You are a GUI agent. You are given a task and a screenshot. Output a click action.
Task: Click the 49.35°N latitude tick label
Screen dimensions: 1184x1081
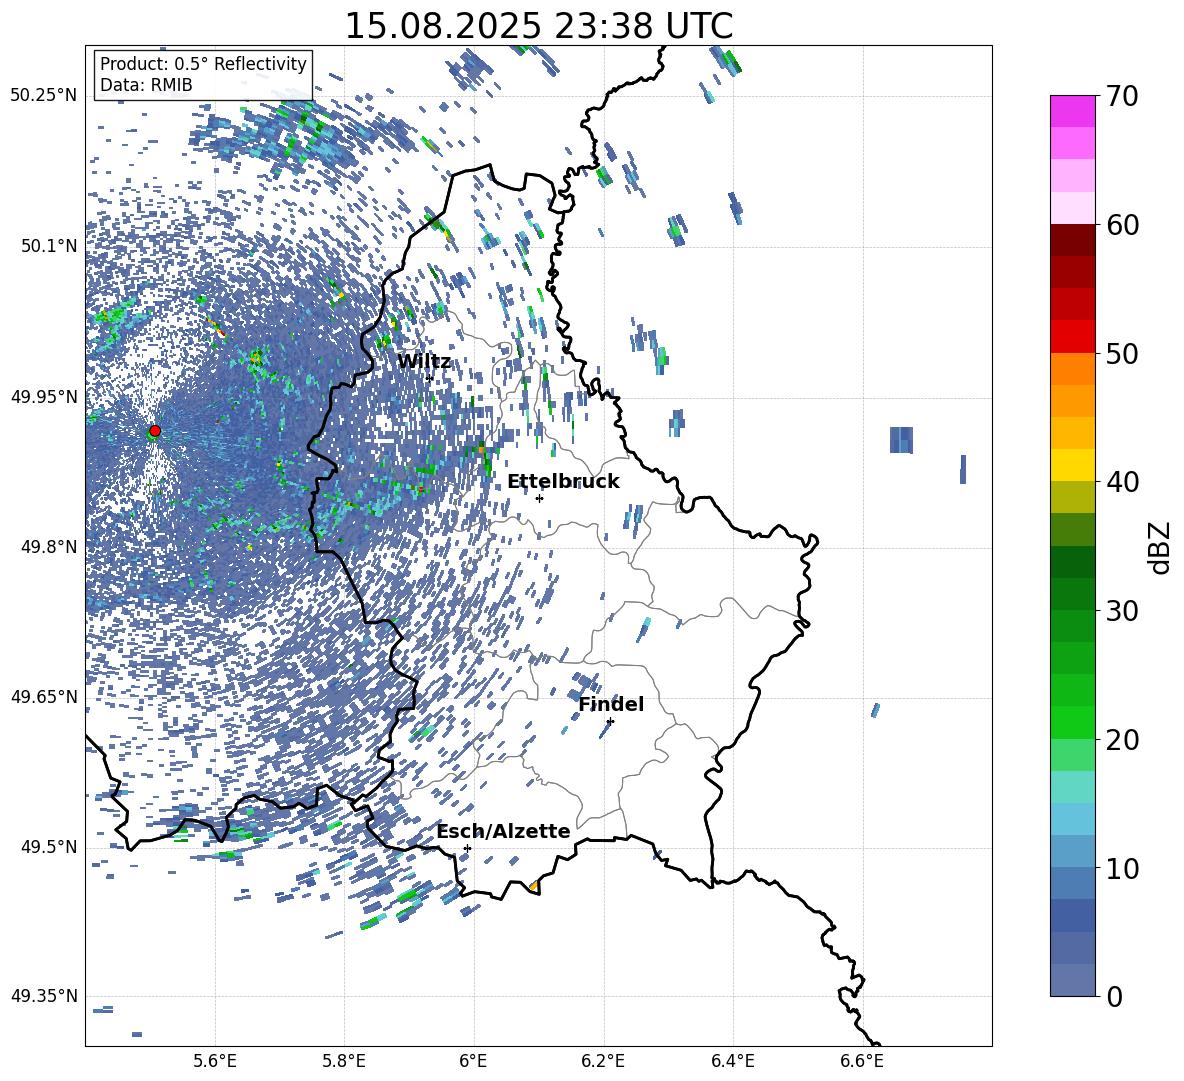click(x=44, y=996)
